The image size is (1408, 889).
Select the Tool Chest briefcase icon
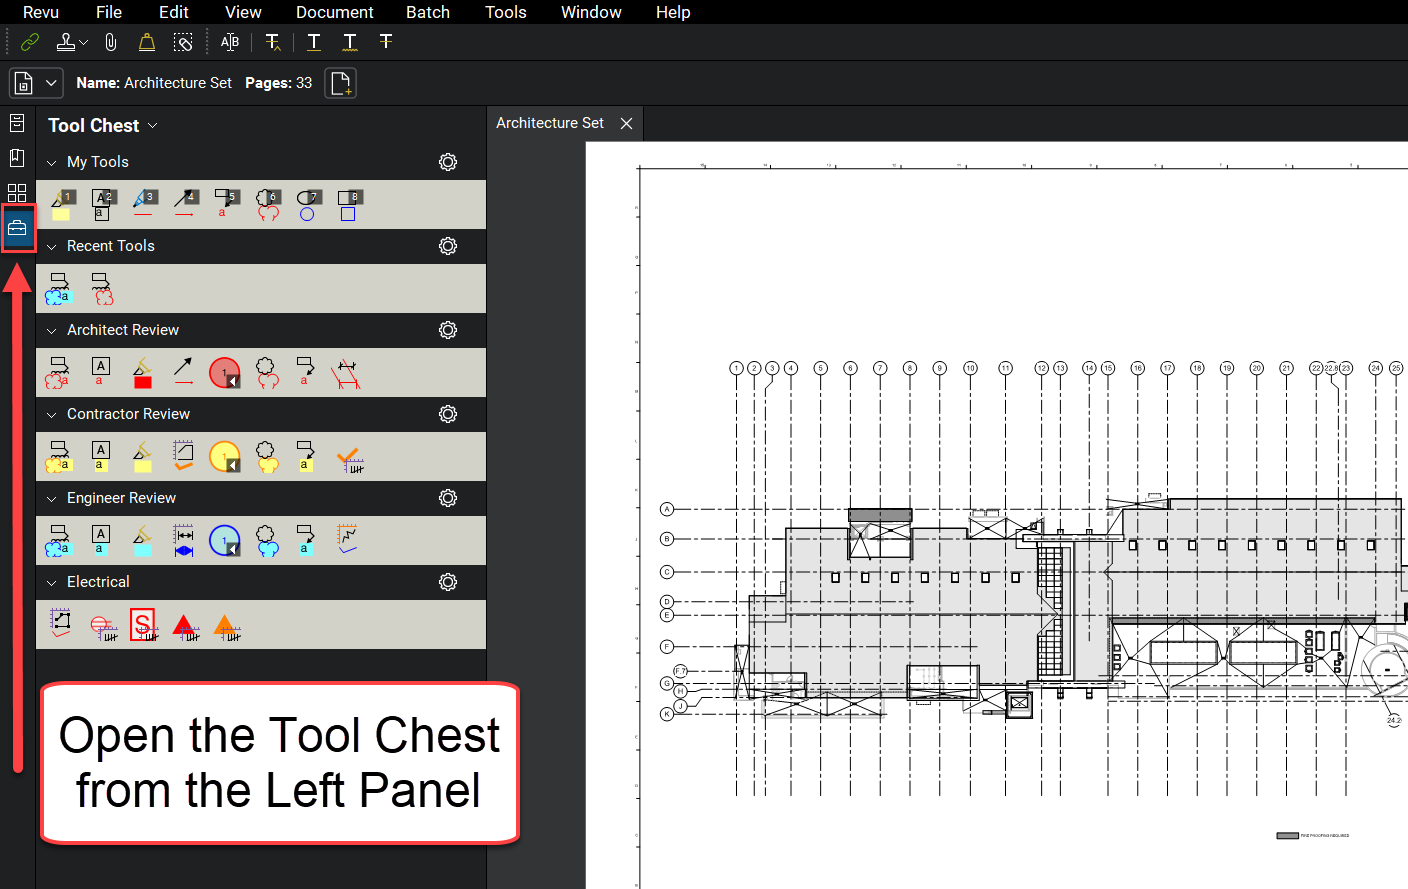pyautogui.click(x=18, y=227)
